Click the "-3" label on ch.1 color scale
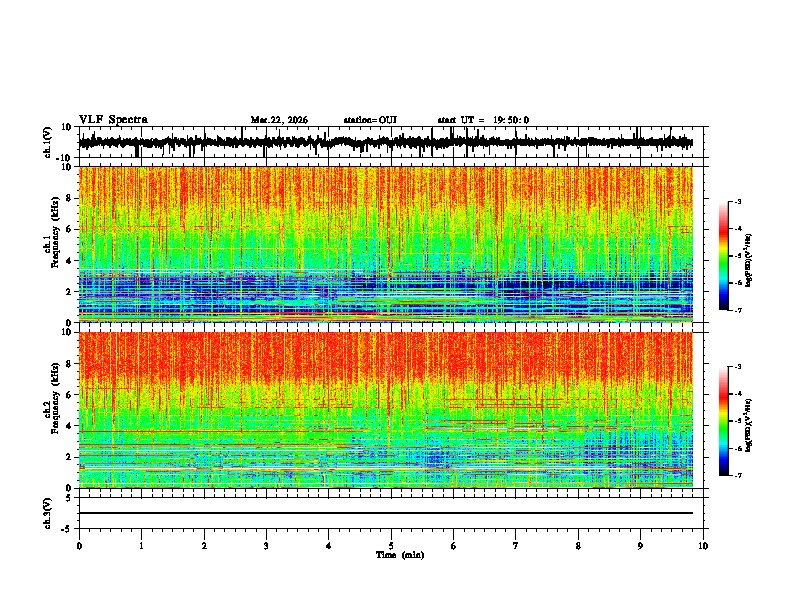 (x=738, y=201)
